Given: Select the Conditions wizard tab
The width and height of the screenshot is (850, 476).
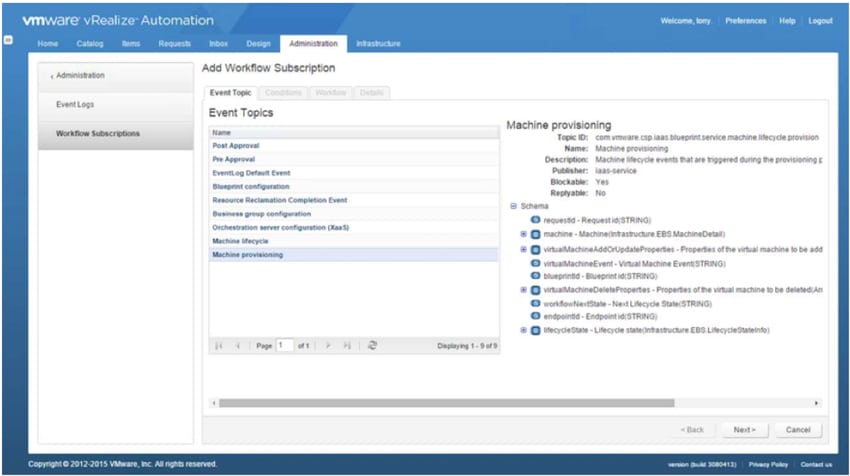Looking at the screenshot, I should [x=283, y=93].
